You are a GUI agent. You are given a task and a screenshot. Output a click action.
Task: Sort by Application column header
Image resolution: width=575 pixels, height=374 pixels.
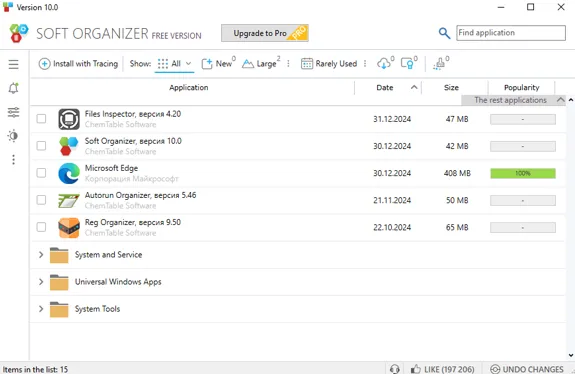tap(188, 88)
